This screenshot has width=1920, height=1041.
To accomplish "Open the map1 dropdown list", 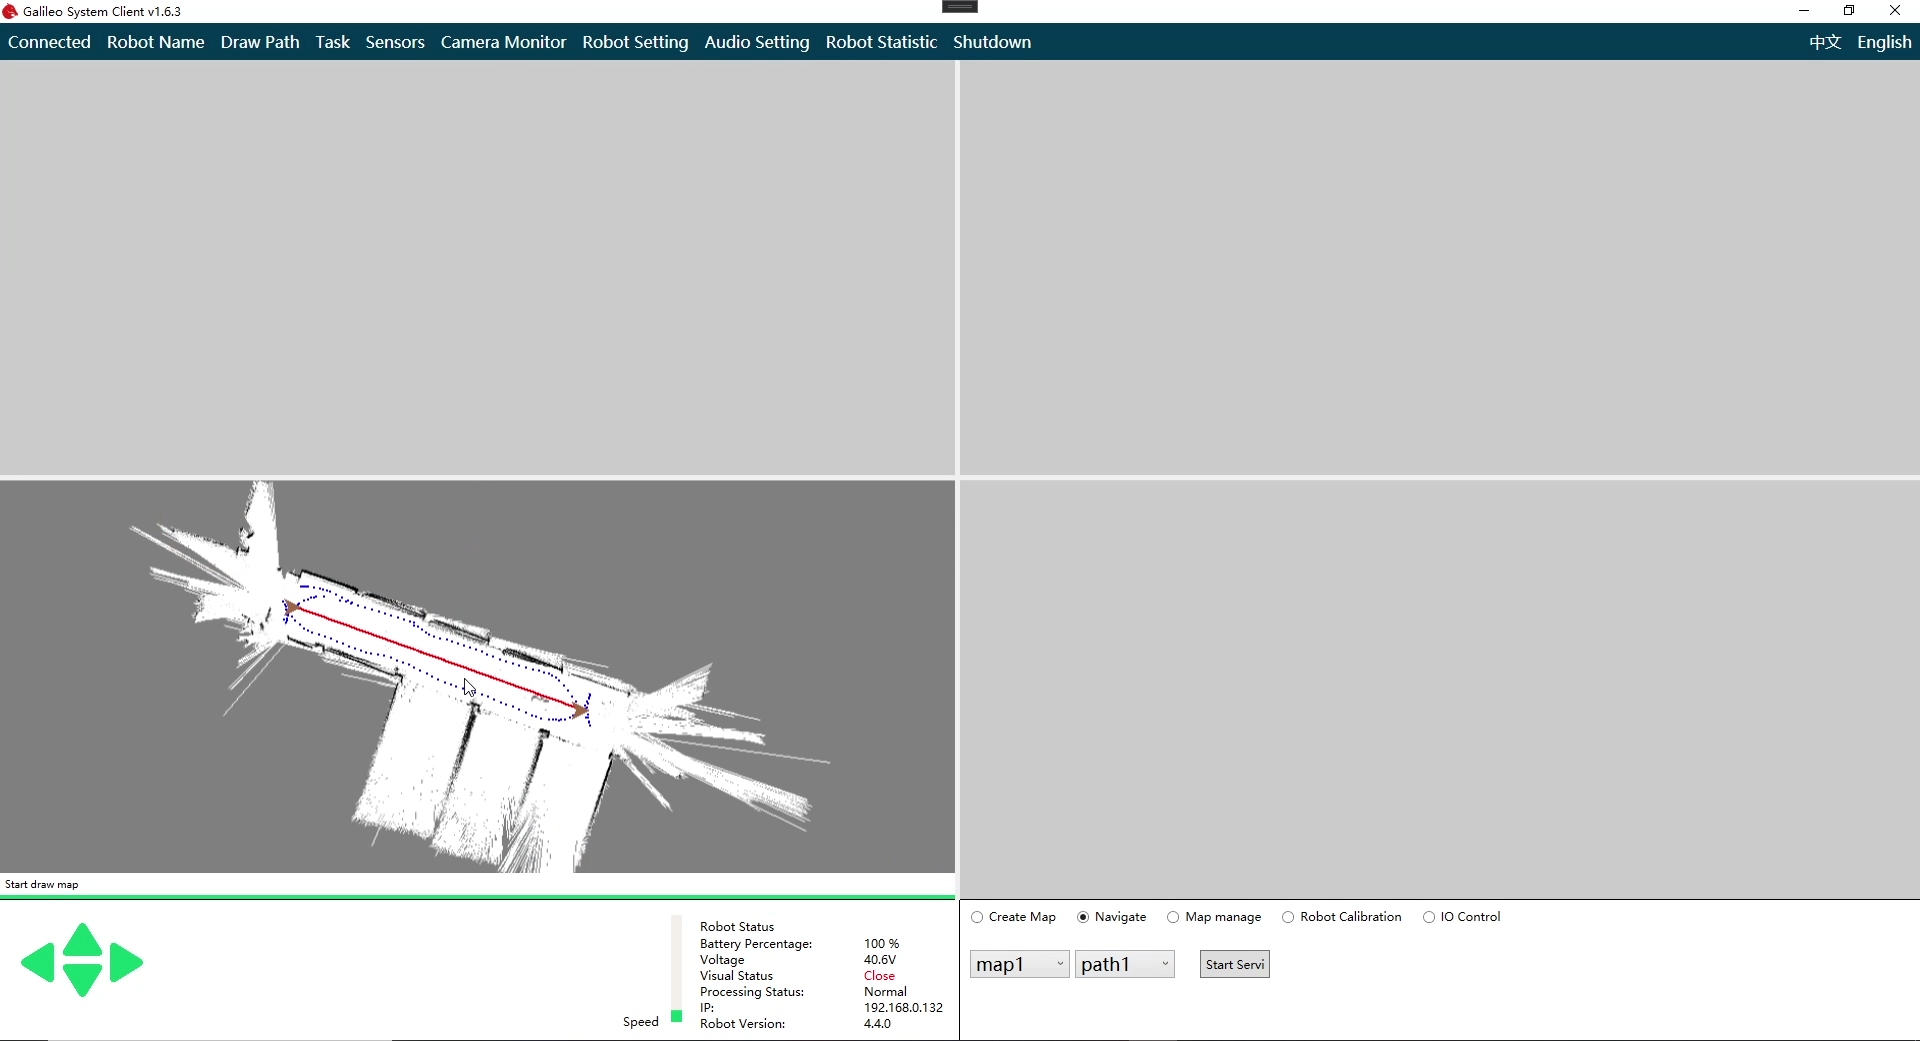I will click(x=1019, y=964).
